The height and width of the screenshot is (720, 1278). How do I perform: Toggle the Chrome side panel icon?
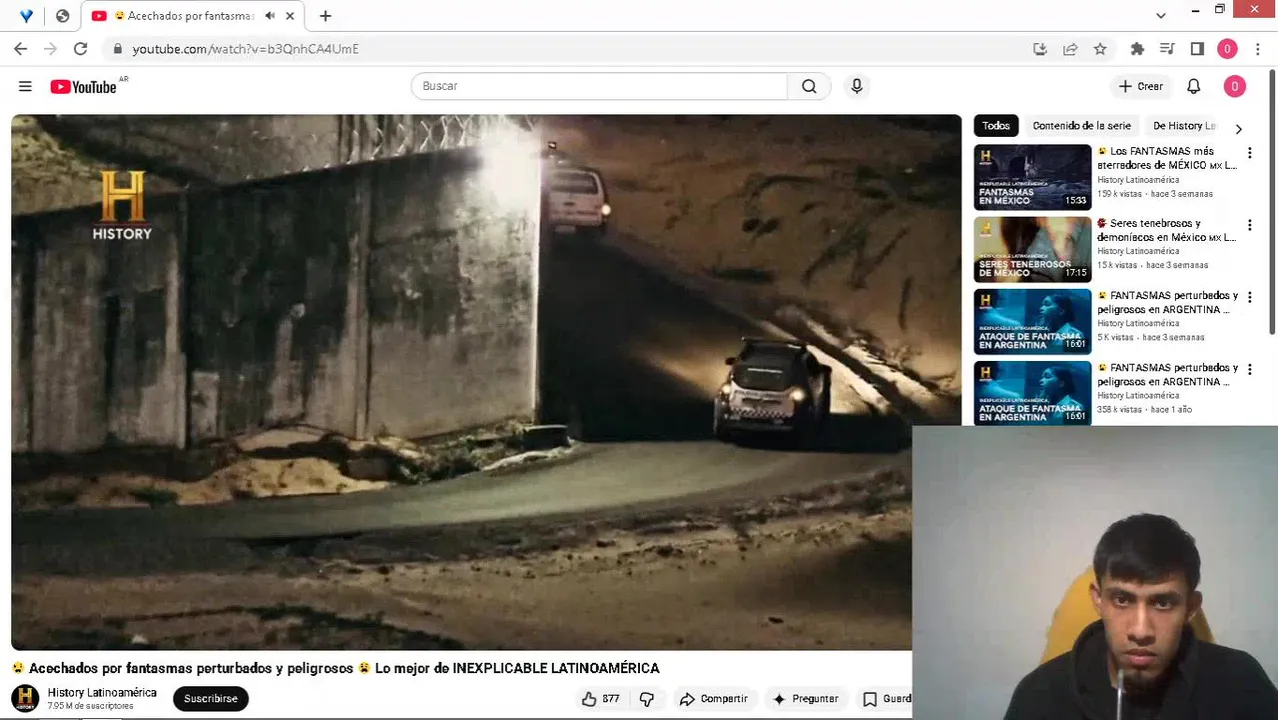[1197, 49]
